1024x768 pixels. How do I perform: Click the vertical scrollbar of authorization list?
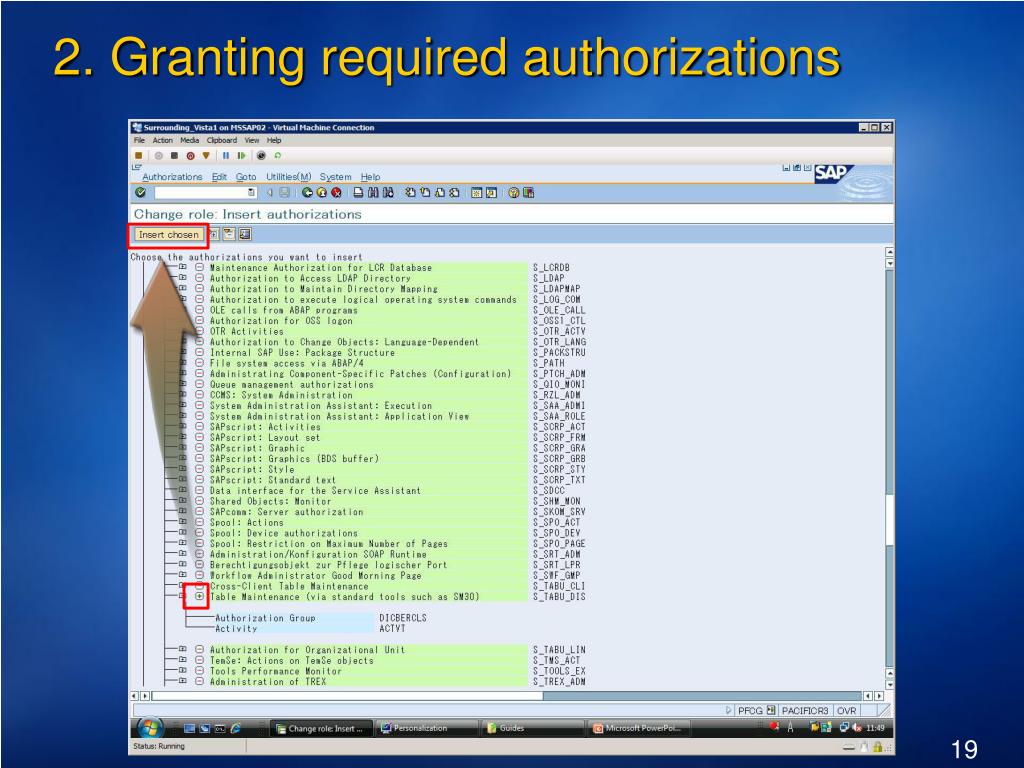(x=889, y=467)
